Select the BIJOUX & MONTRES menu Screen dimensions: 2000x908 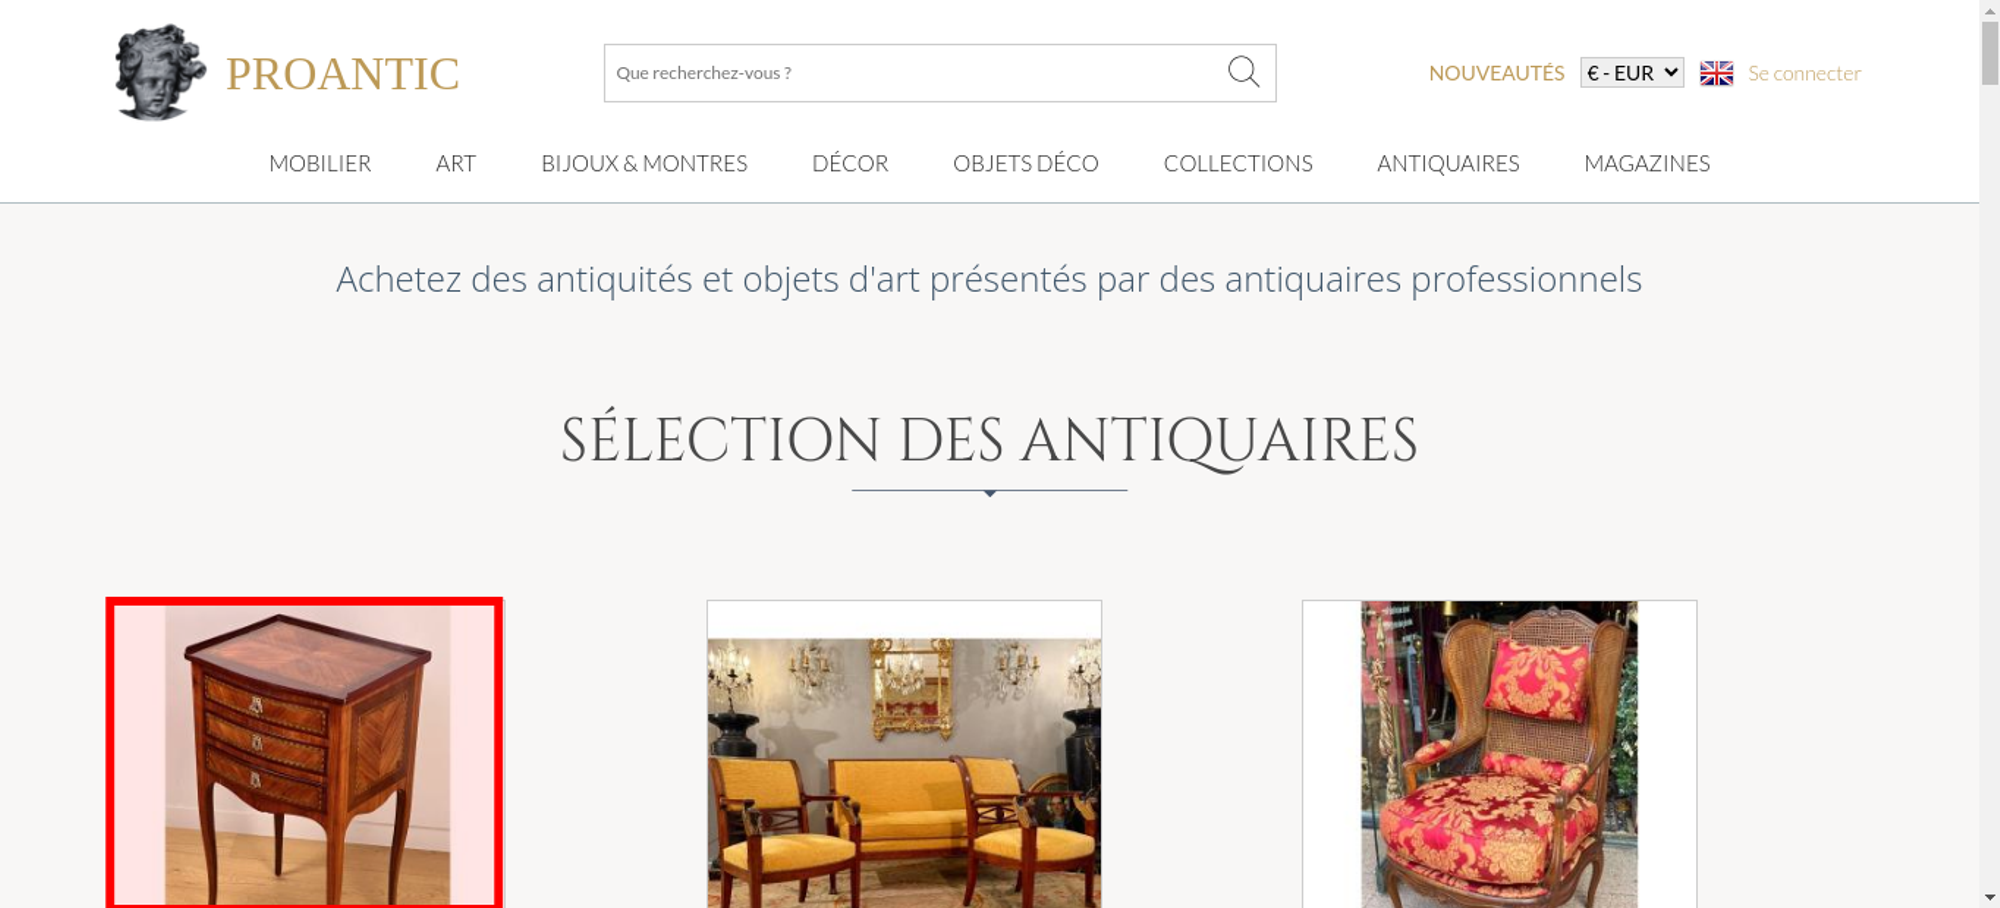(644, 163)
